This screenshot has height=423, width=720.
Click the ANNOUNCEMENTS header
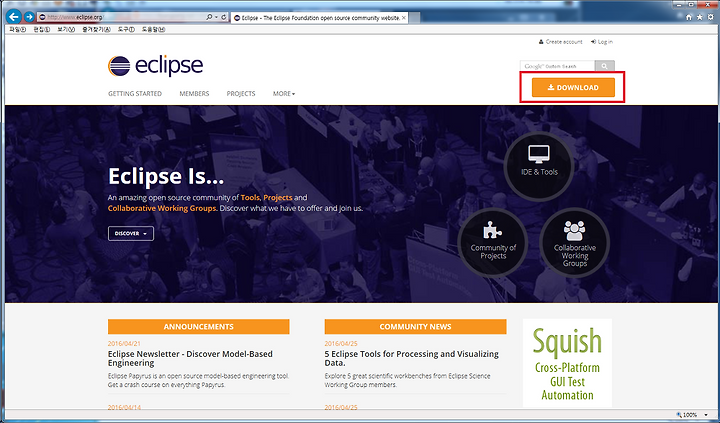click(x=198, y=327)
